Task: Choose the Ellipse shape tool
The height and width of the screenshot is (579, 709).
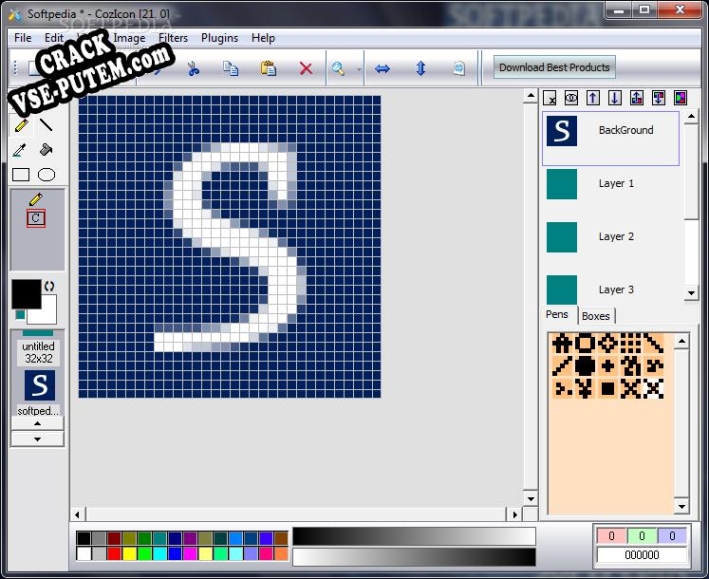Action: 46,175
